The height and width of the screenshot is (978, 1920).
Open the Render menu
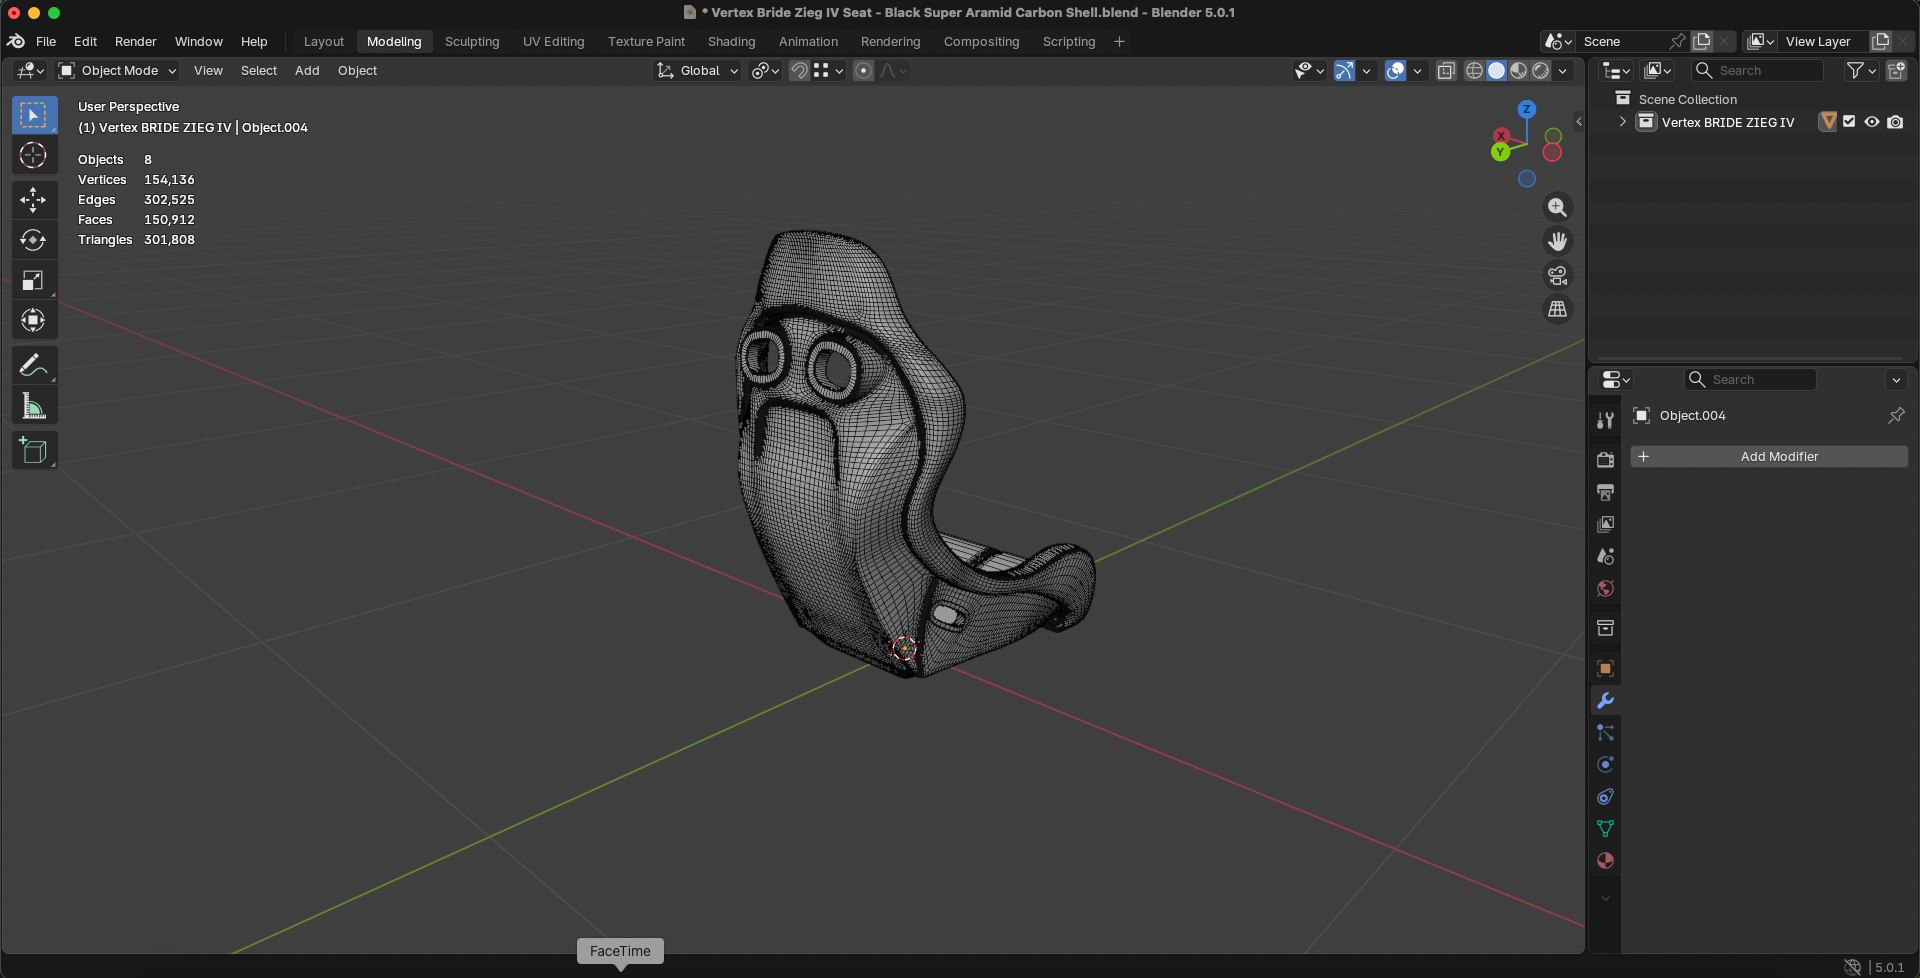pyautogui.click(x=136, y=42)
